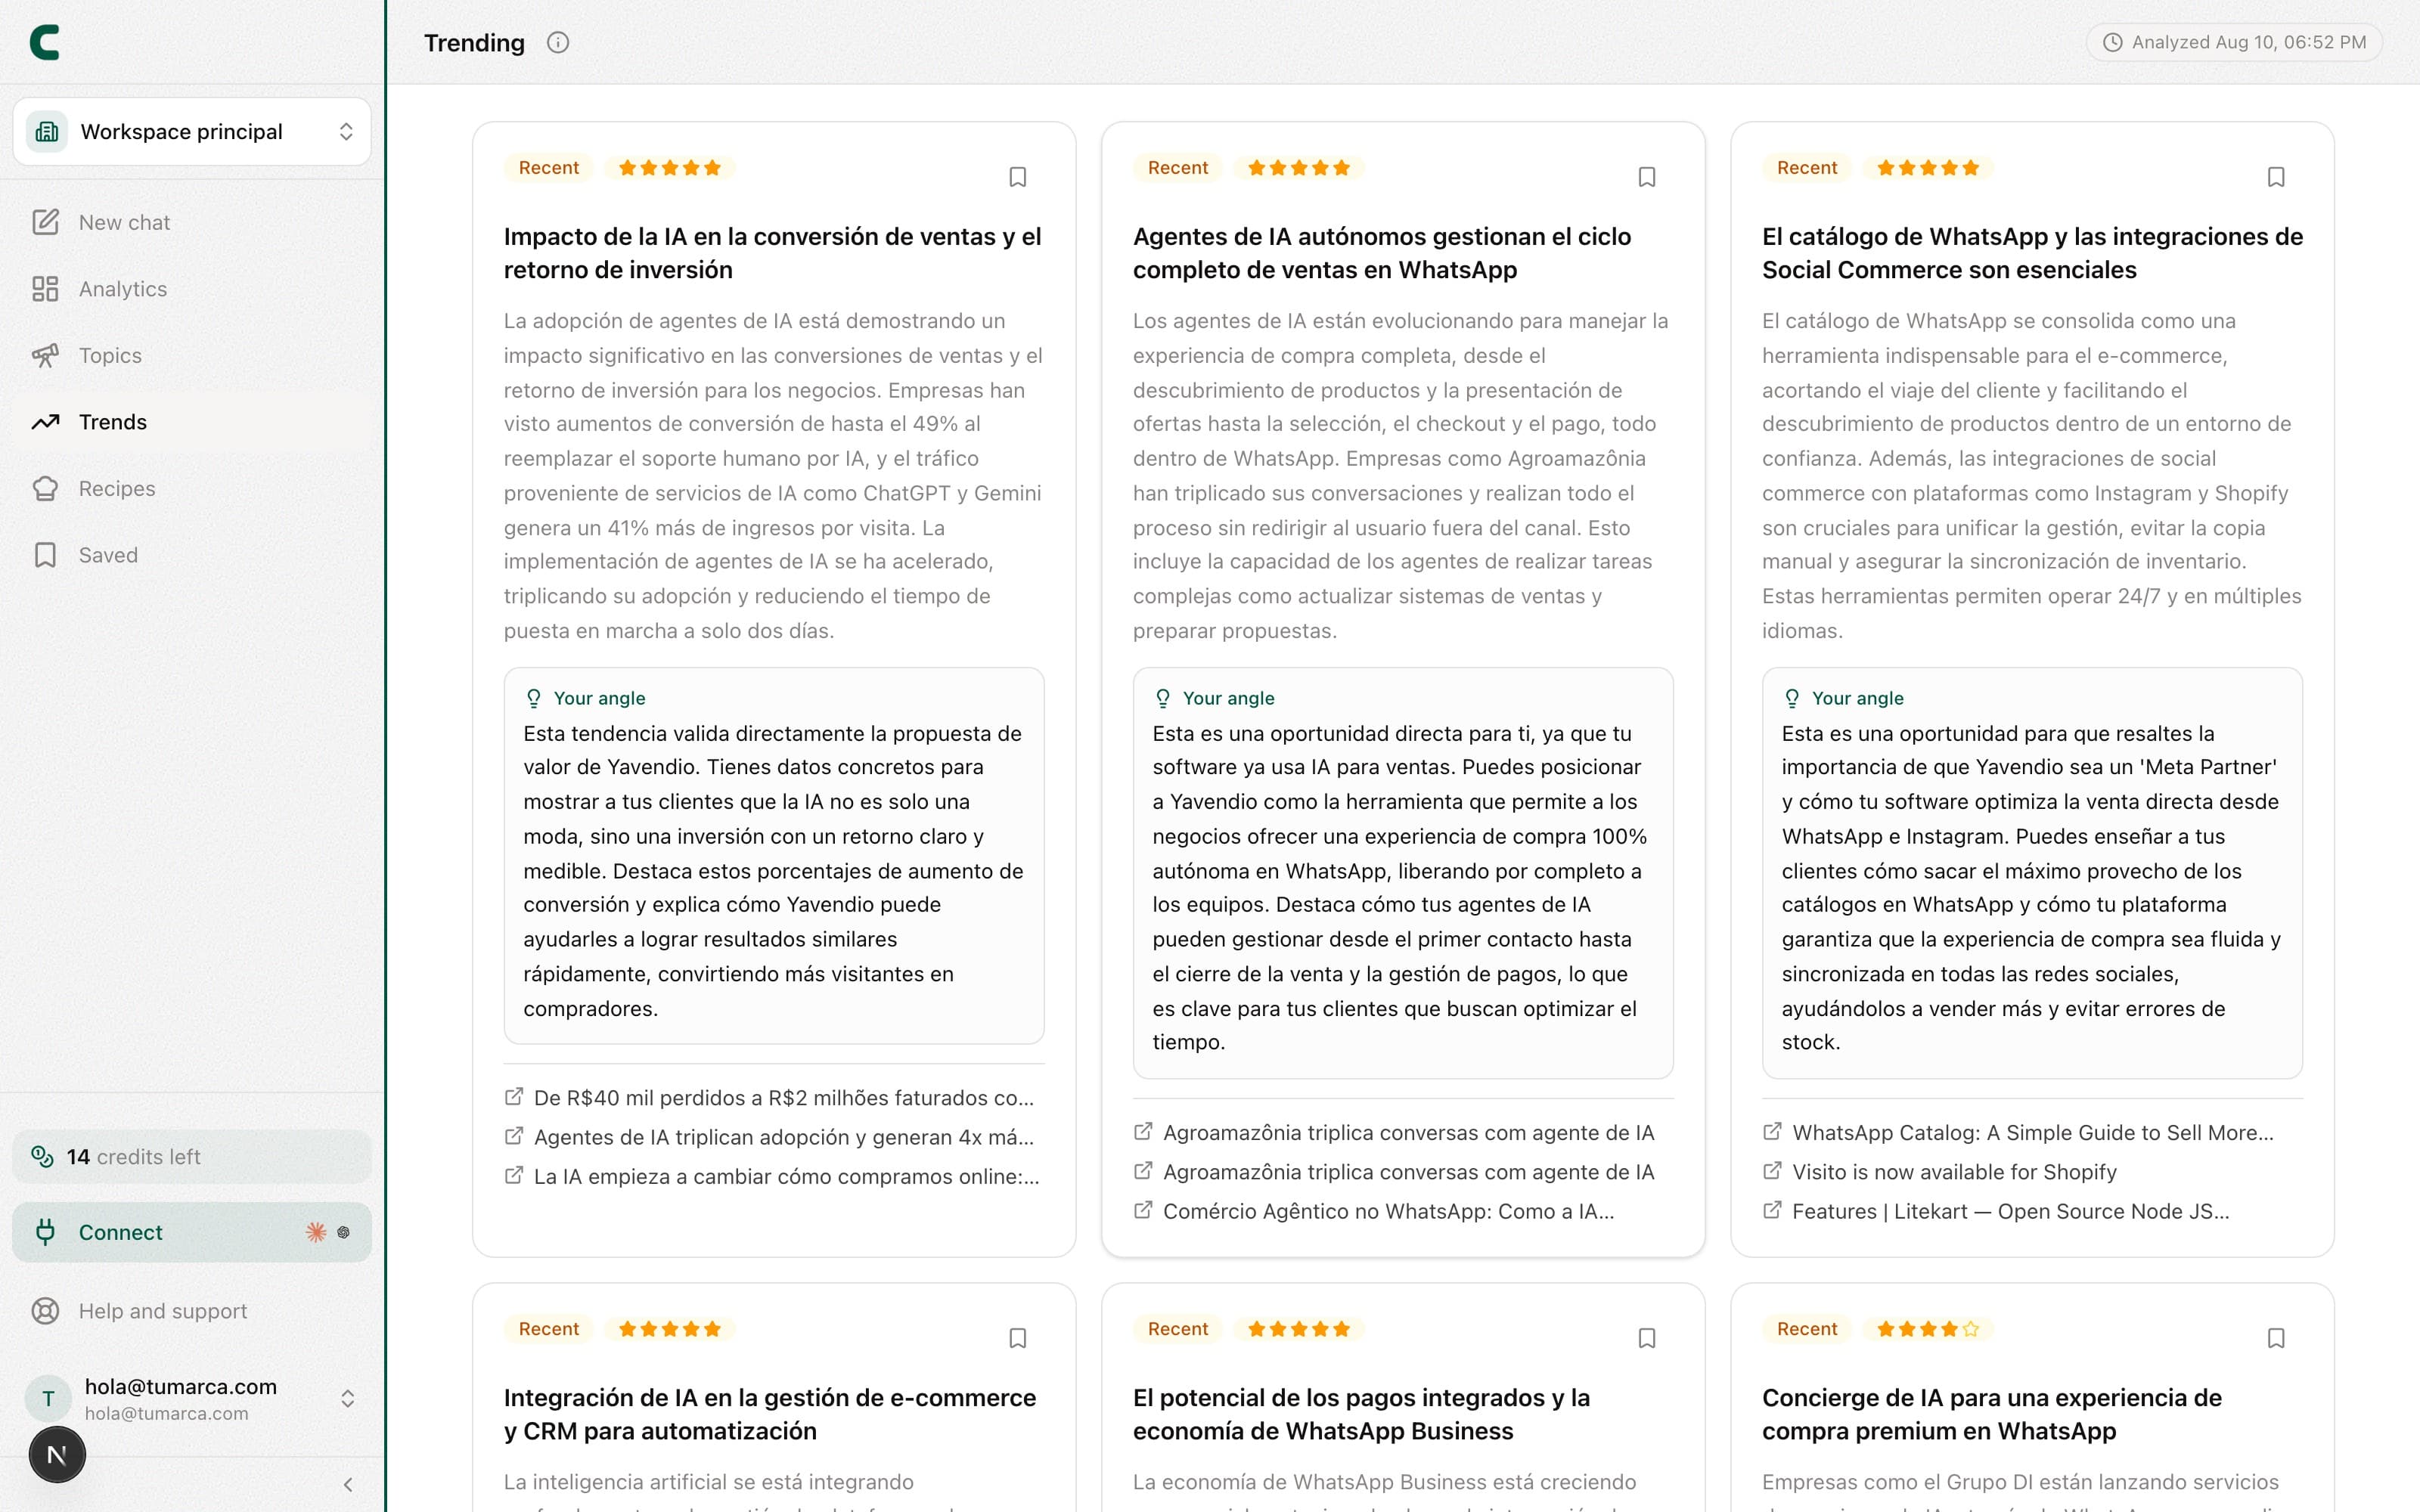Open Help and support

(192, 1311)
